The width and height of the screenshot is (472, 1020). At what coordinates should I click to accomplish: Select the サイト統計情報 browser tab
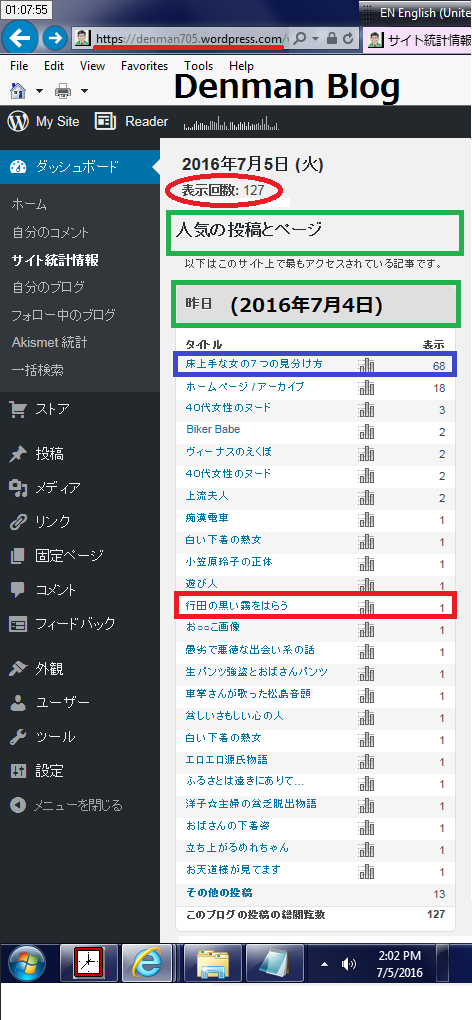[x=417, y=39]
